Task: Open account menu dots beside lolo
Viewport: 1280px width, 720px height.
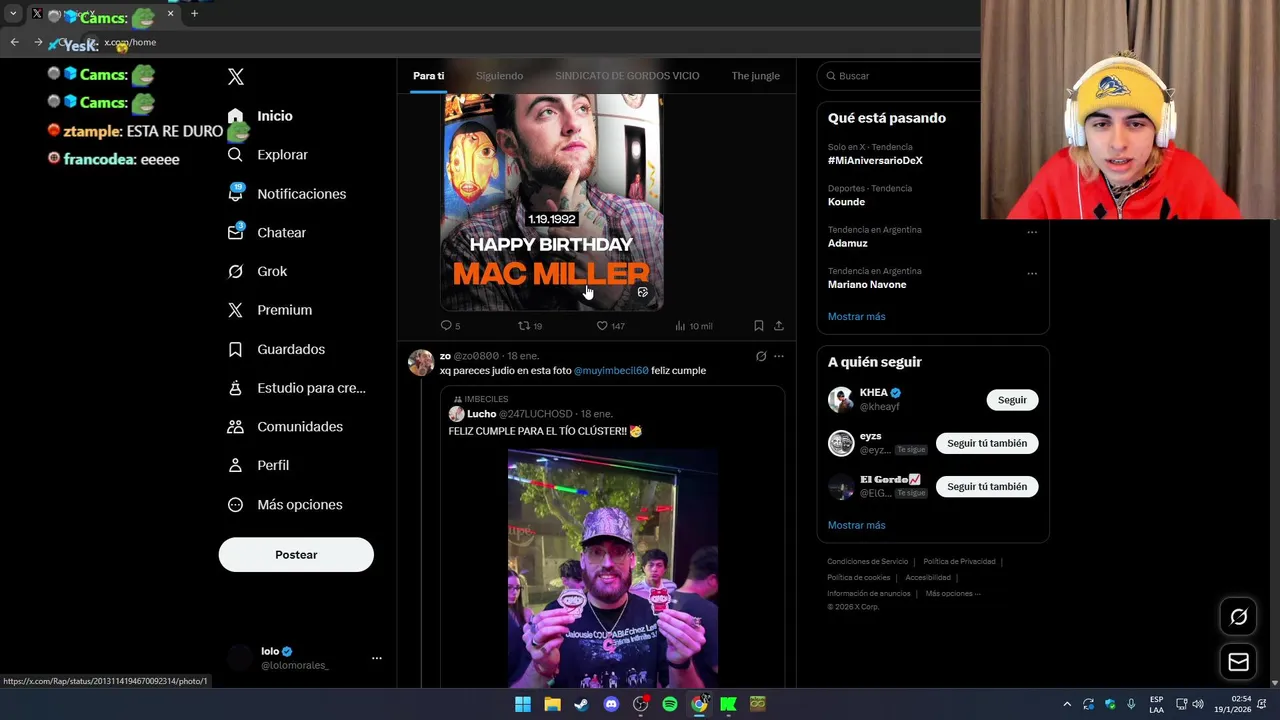Action: [377, 658]
